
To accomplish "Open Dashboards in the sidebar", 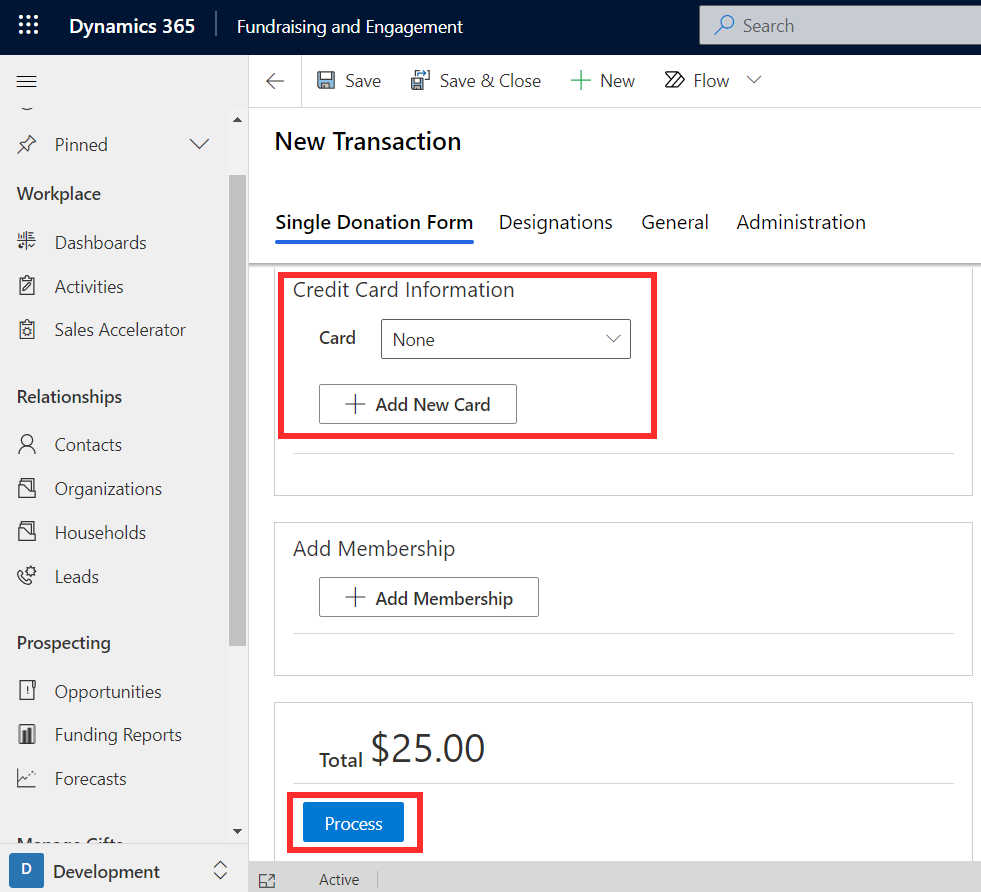I will [x=101, y=242].
